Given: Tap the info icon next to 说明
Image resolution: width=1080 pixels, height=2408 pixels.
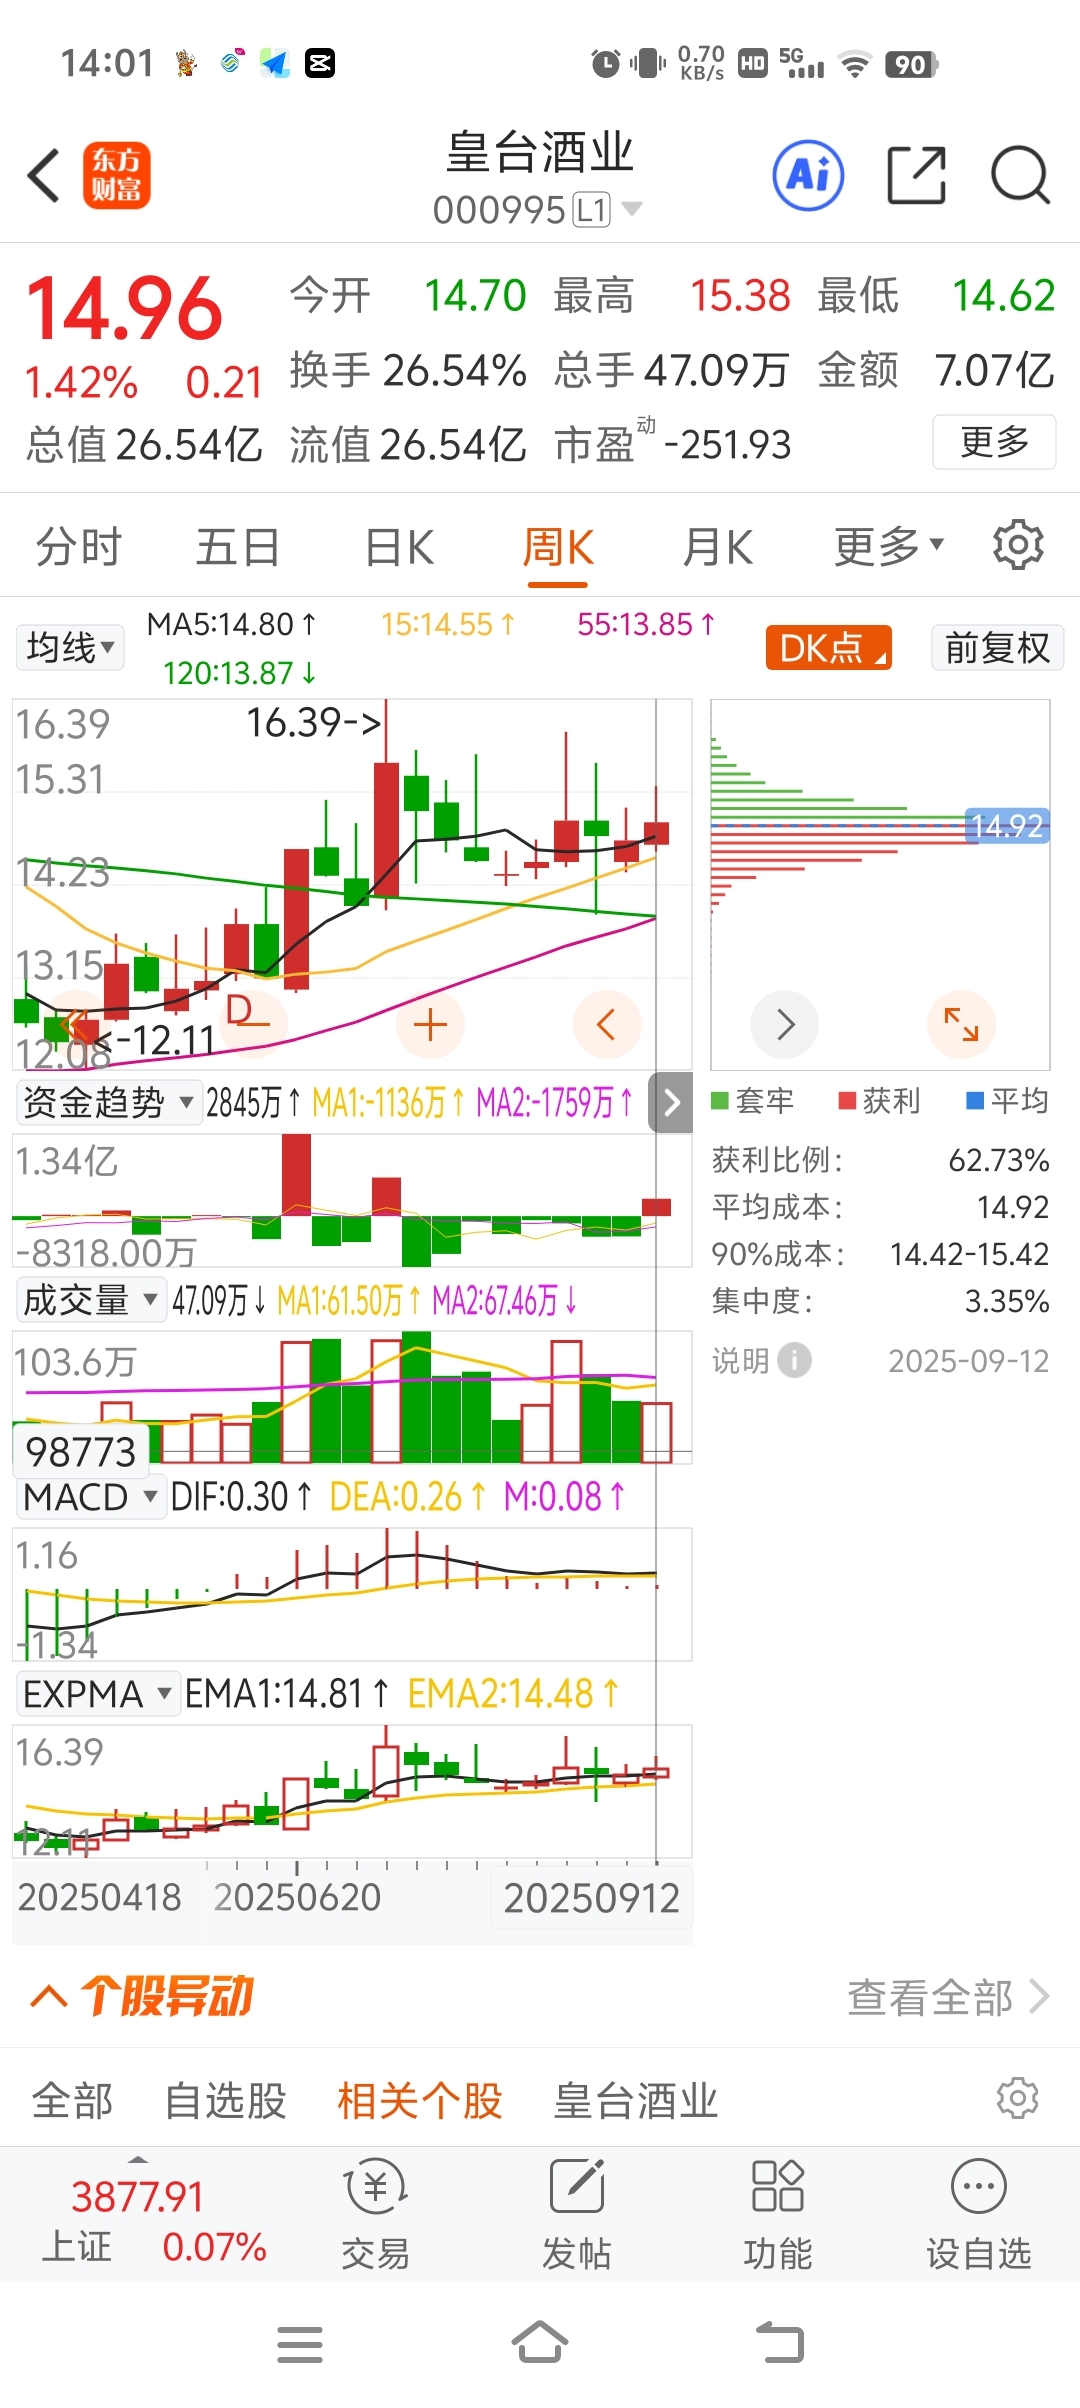Looking at the screenshot, I should [x=795, y=1360].
